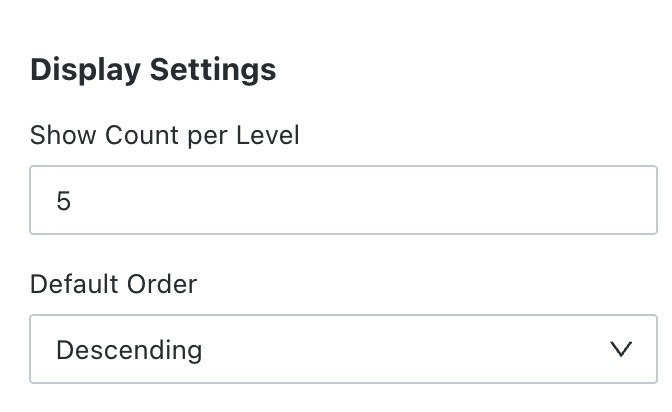Click the word Display in the heading

[86, 70]
